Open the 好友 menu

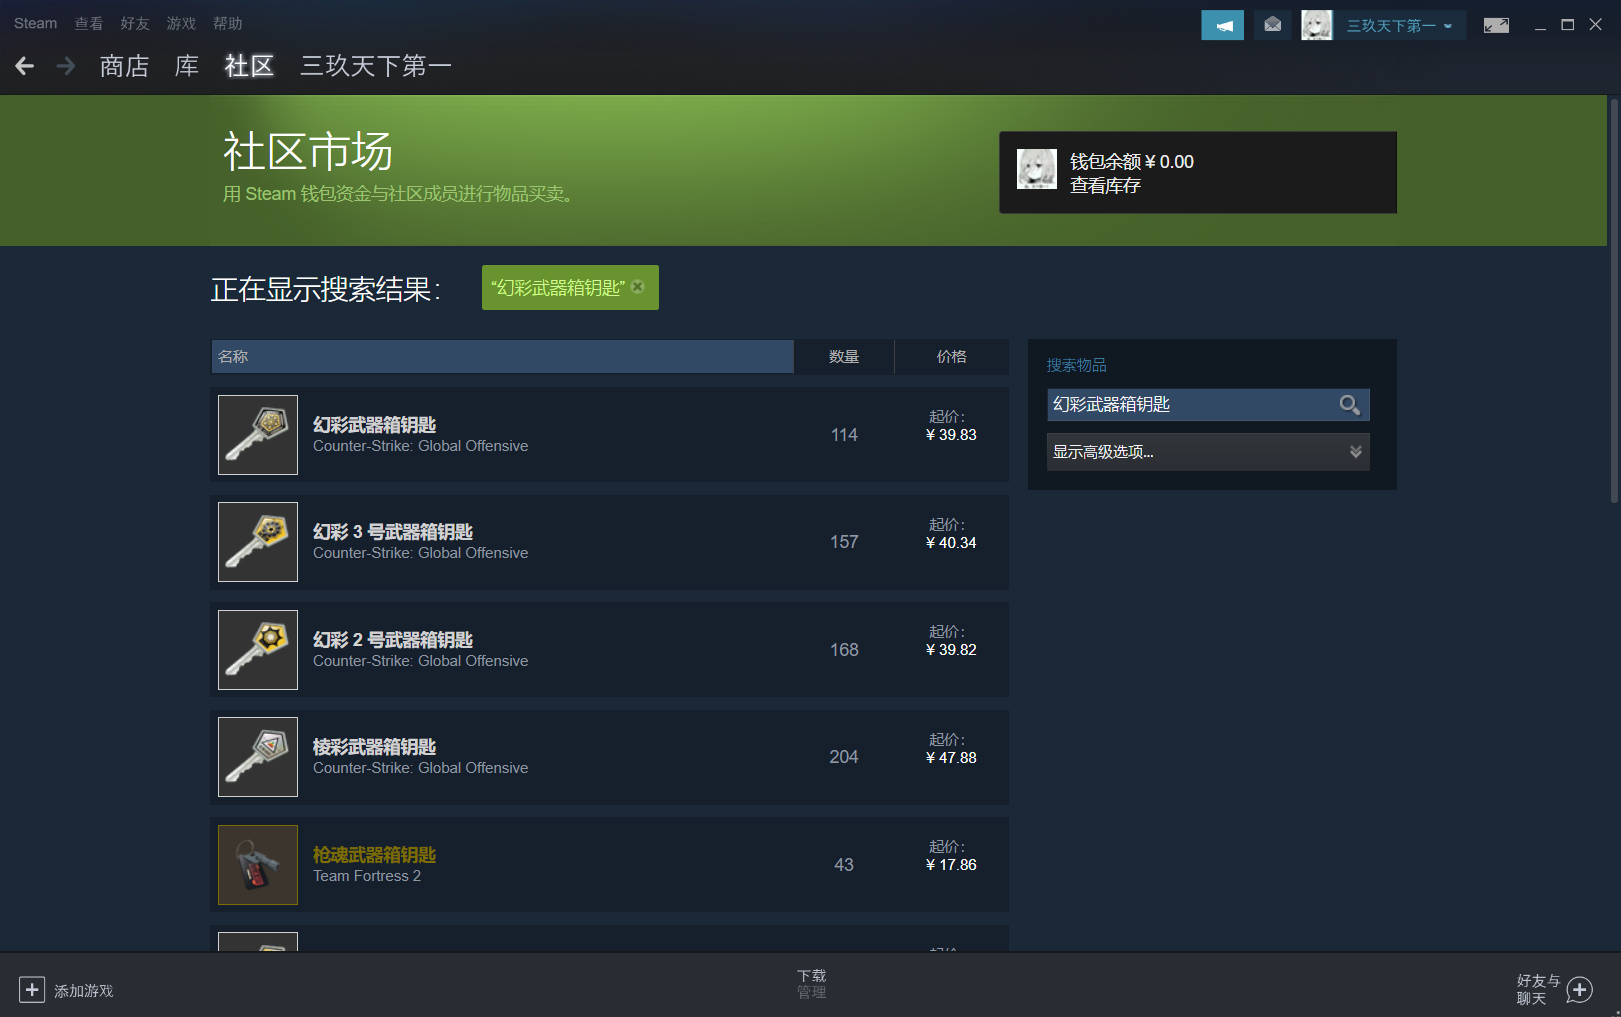coord(135,23)
